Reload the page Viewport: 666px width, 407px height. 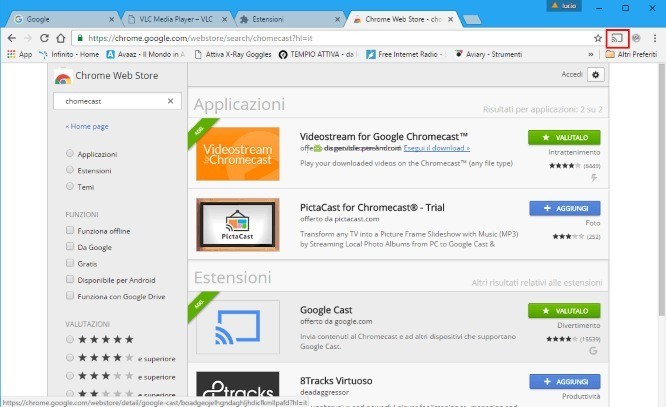pos(45,37)
